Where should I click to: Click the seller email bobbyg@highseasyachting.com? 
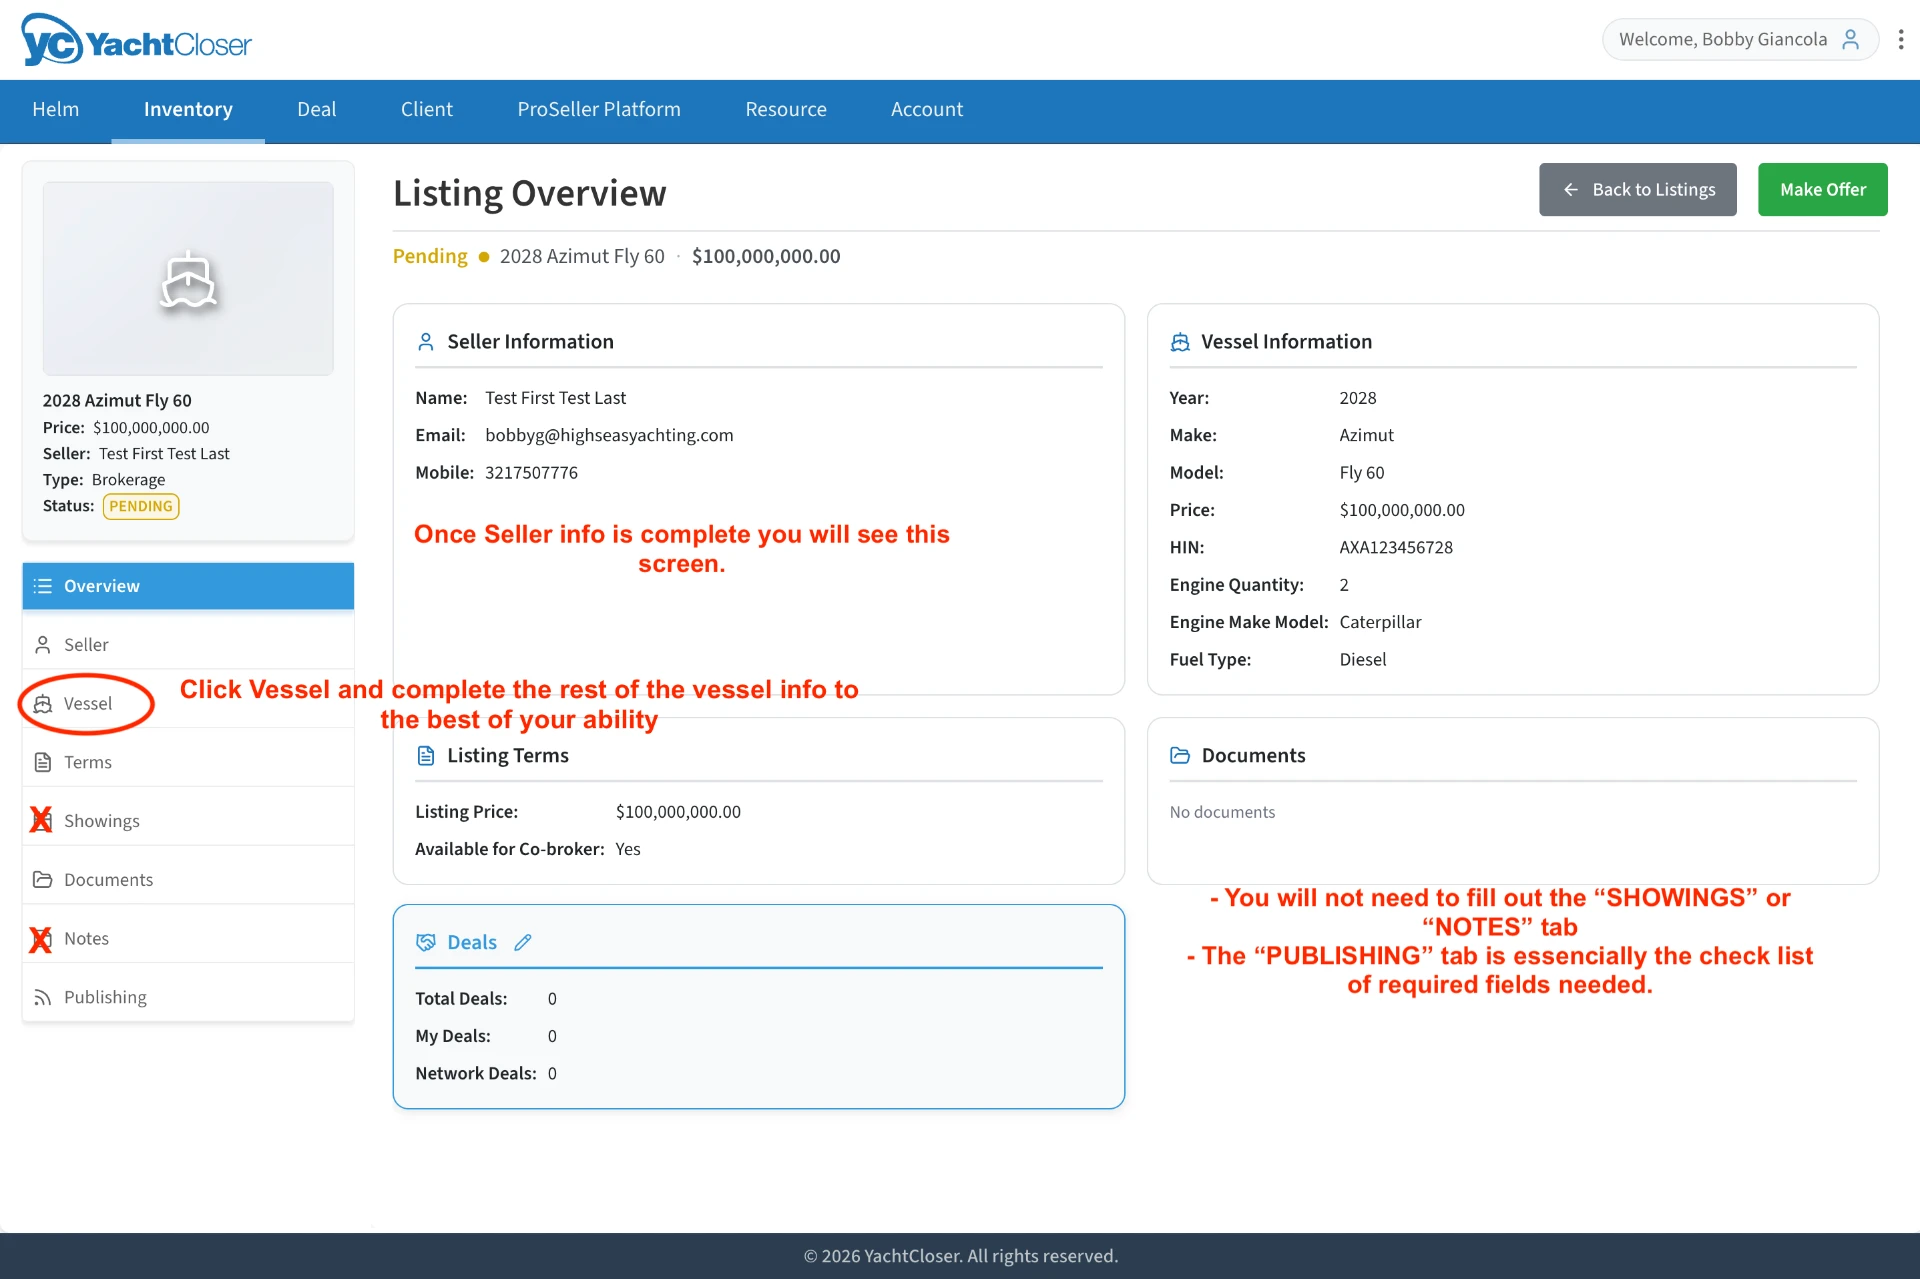click(x=609, y=436)
